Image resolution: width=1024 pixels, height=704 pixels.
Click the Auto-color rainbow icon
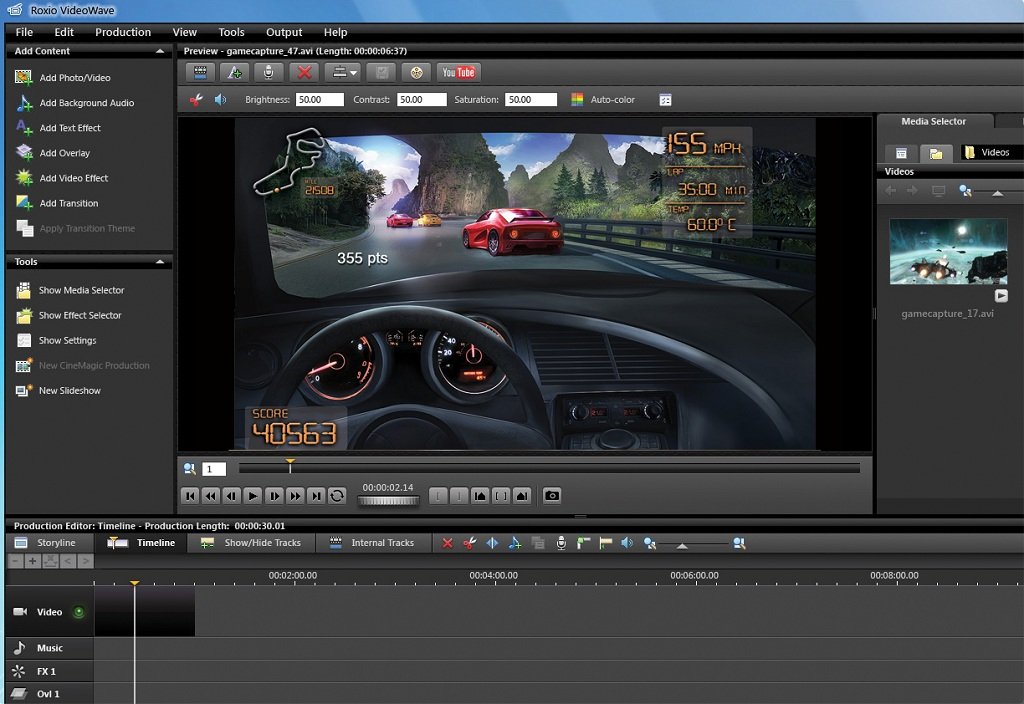pos(577,100)
